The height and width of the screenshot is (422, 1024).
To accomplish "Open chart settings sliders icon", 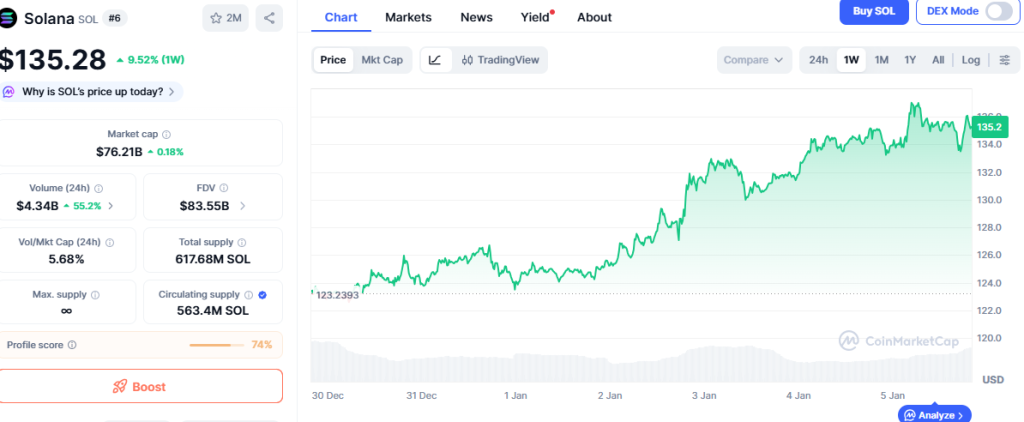I will click(1004, 60).
